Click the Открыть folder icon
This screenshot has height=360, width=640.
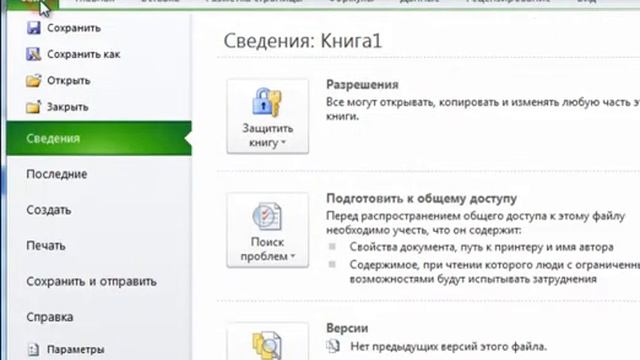coord(33,80)
